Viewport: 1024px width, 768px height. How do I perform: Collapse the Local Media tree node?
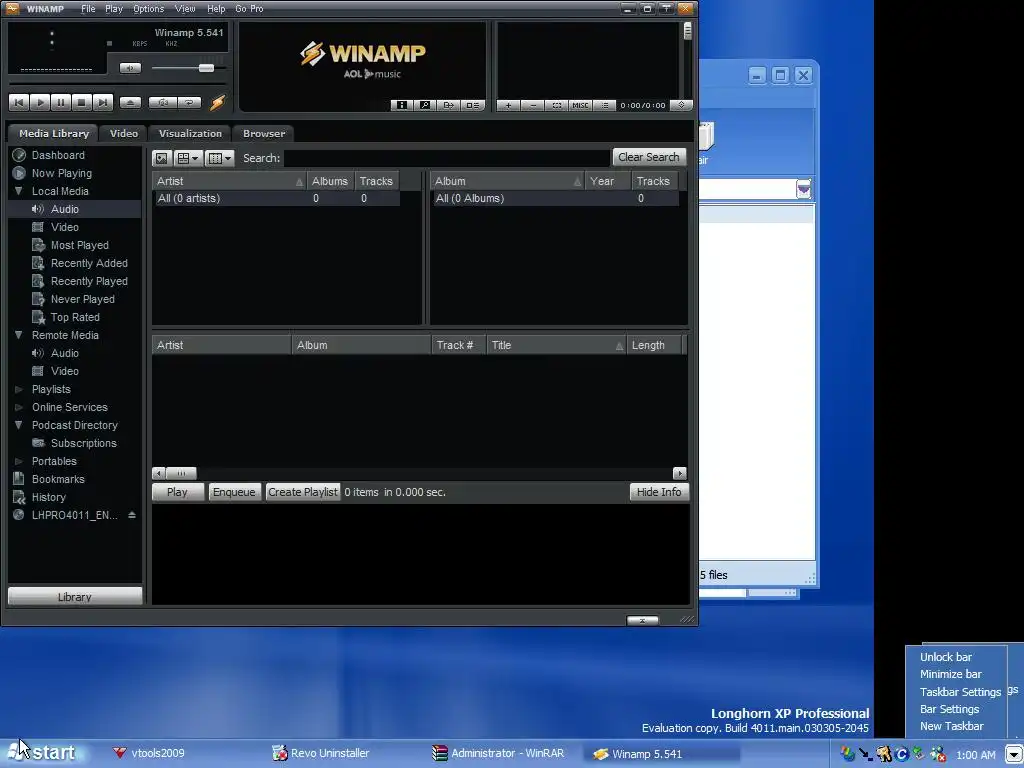18,191
